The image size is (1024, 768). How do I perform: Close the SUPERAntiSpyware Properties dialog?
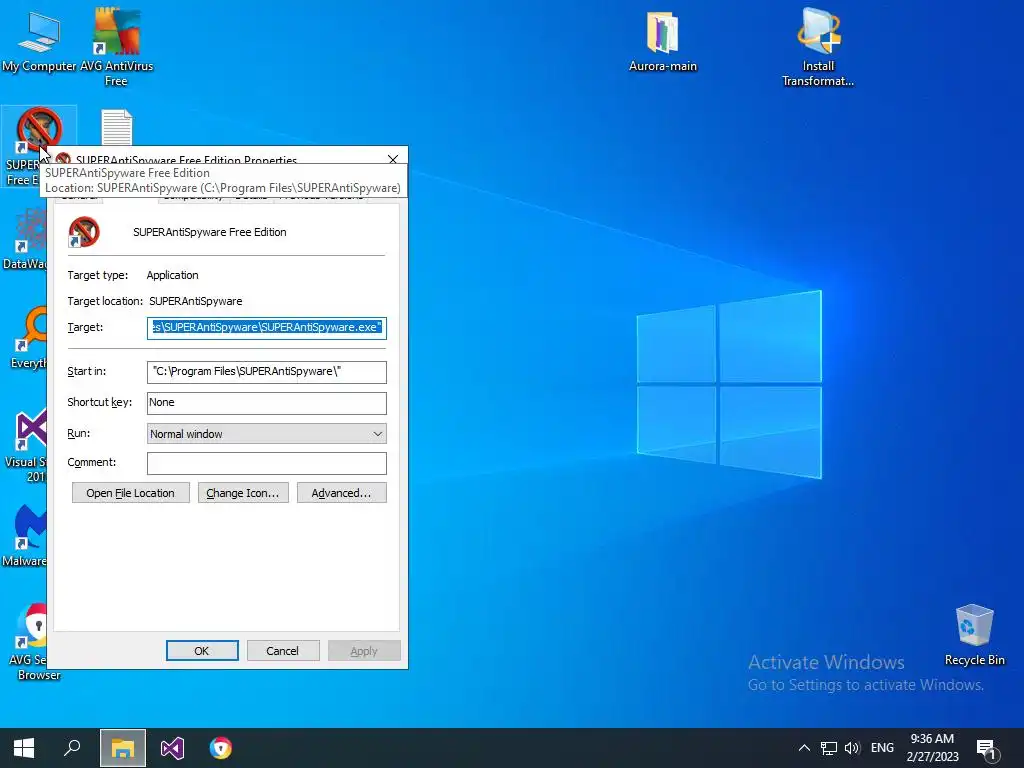392,159
